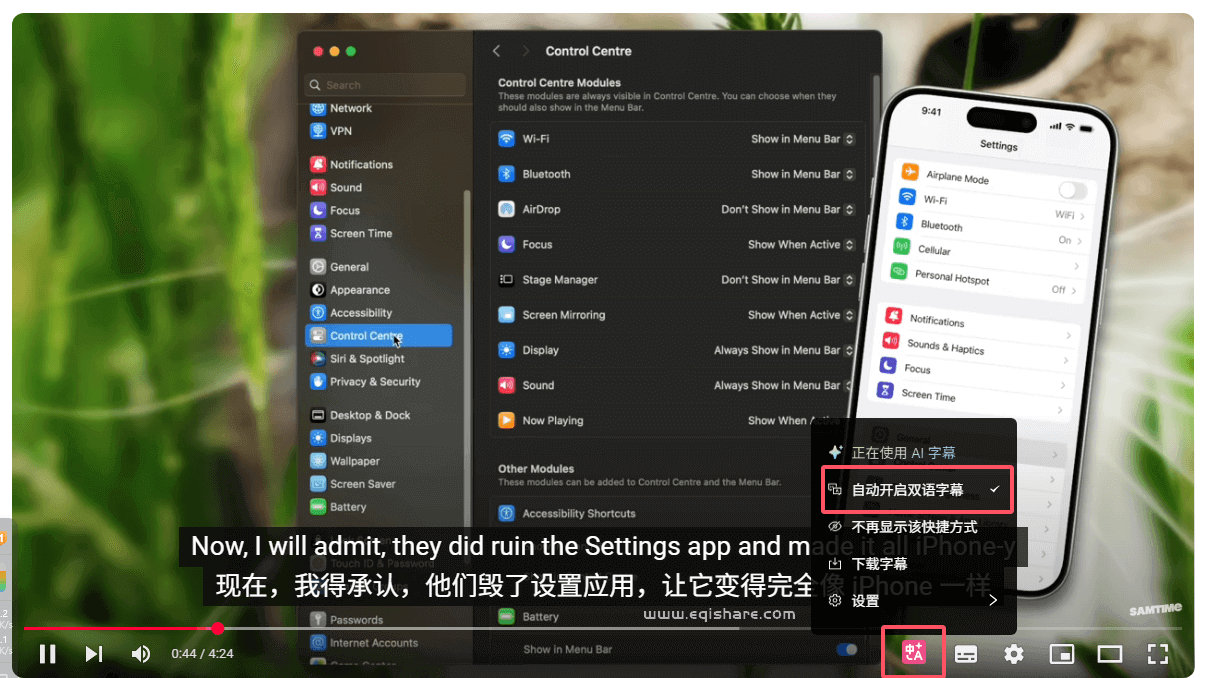Click the Screen Mirroring module icon

pos(508,314)
